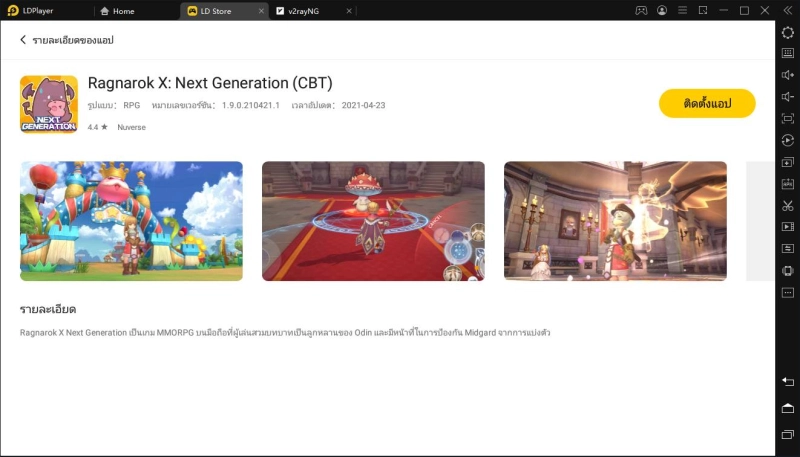Click the 4.4 star rating
The image size is (800, 457).
(97, 128)
